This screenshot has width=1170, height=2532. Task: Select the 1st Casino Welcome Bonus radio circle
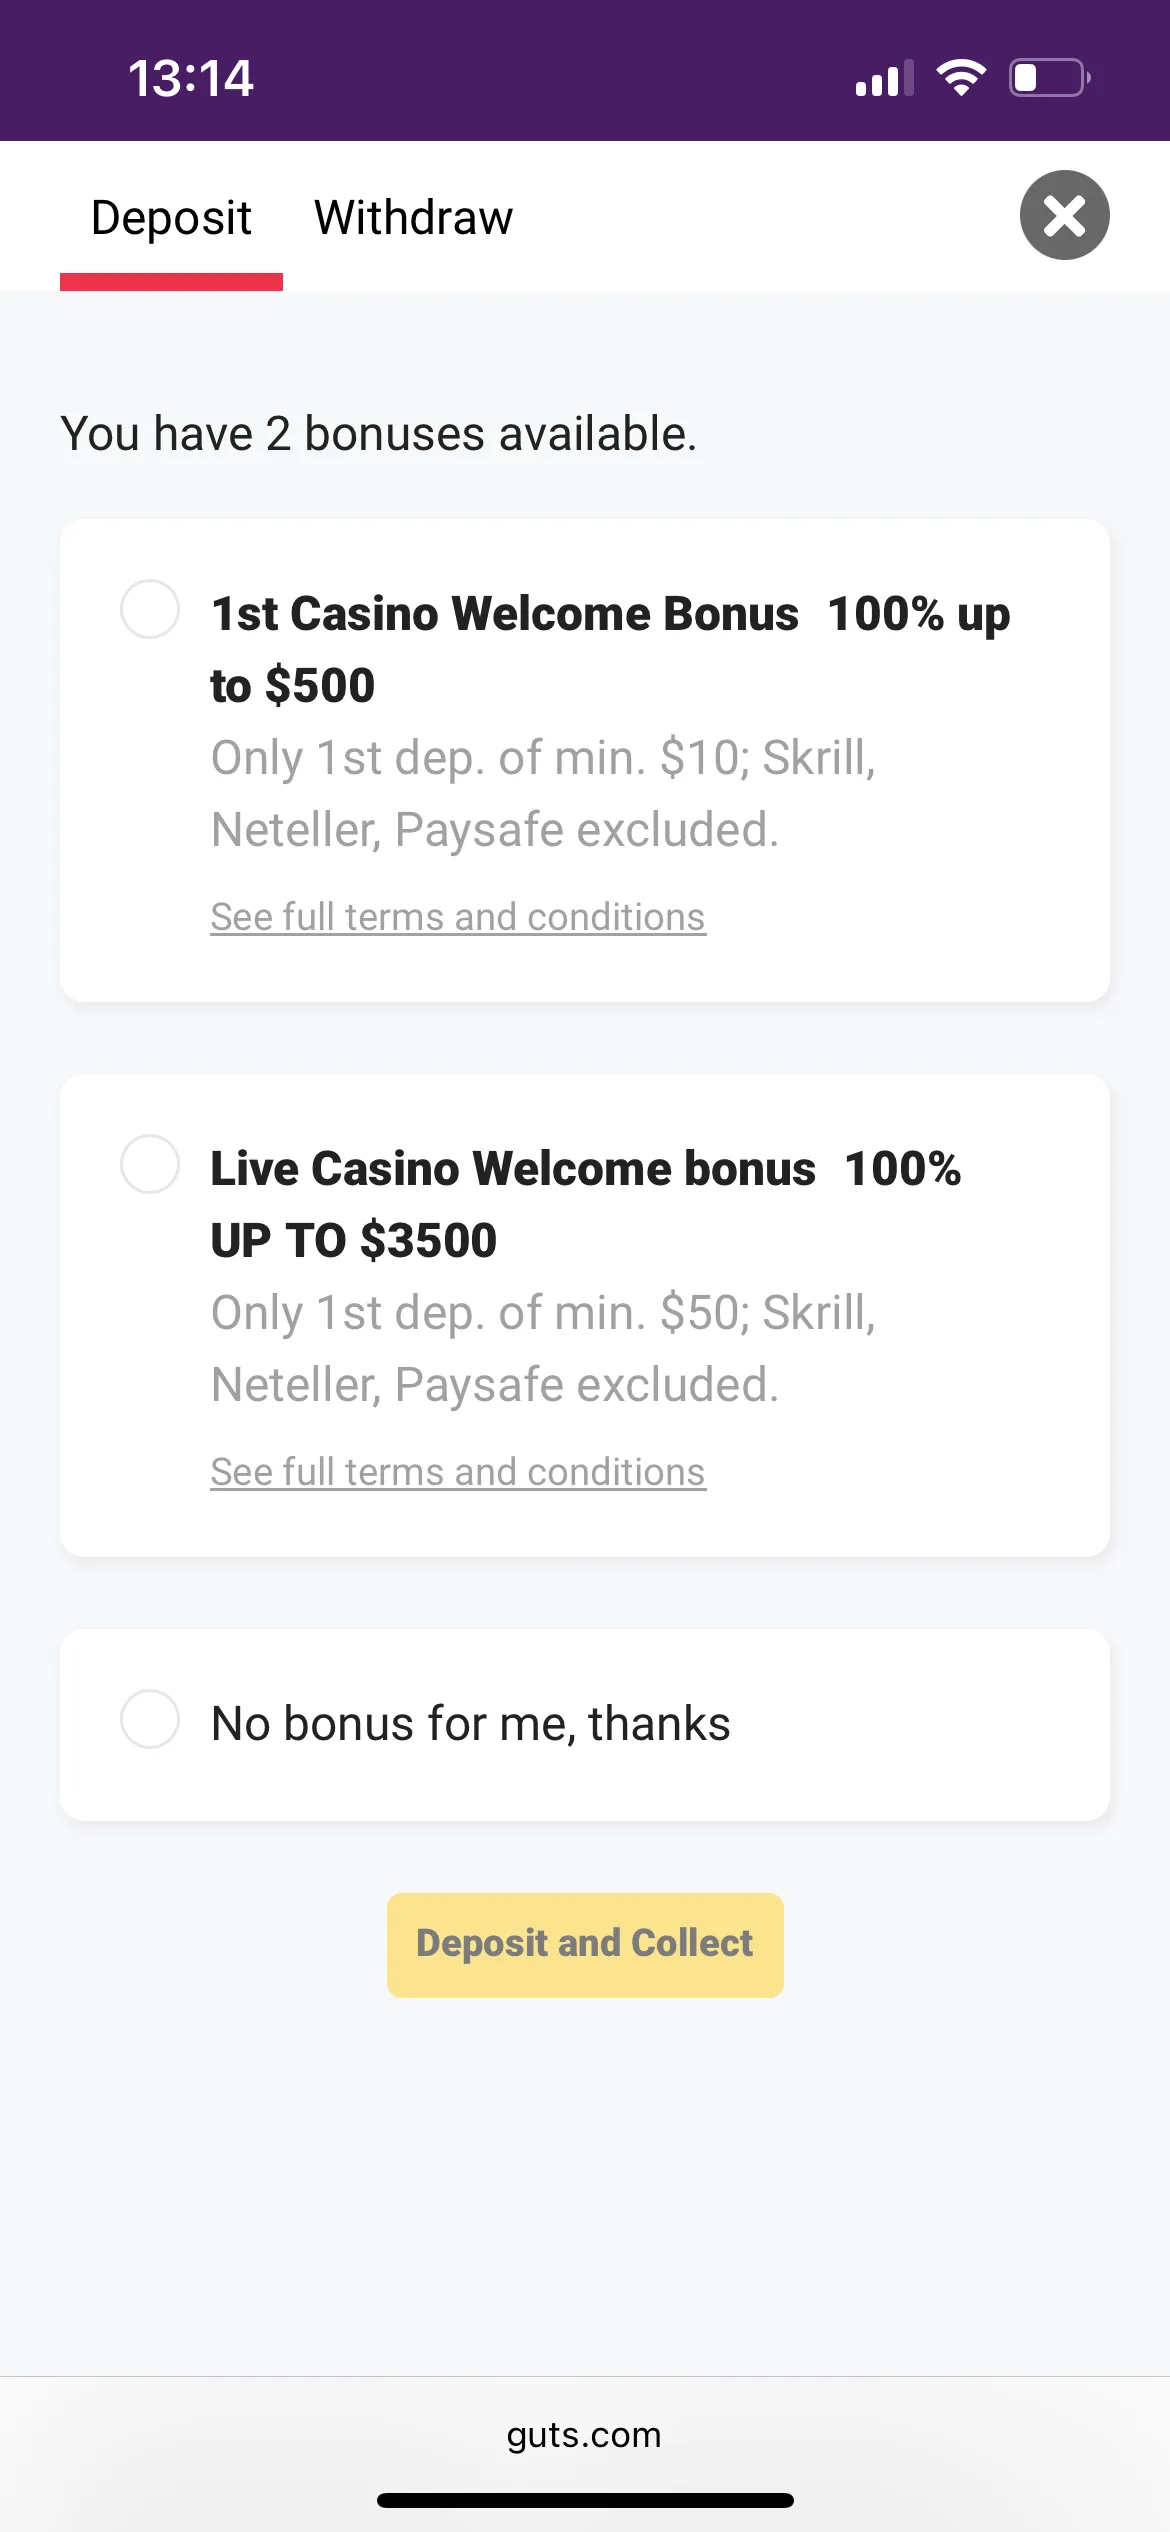pos(150,609)
